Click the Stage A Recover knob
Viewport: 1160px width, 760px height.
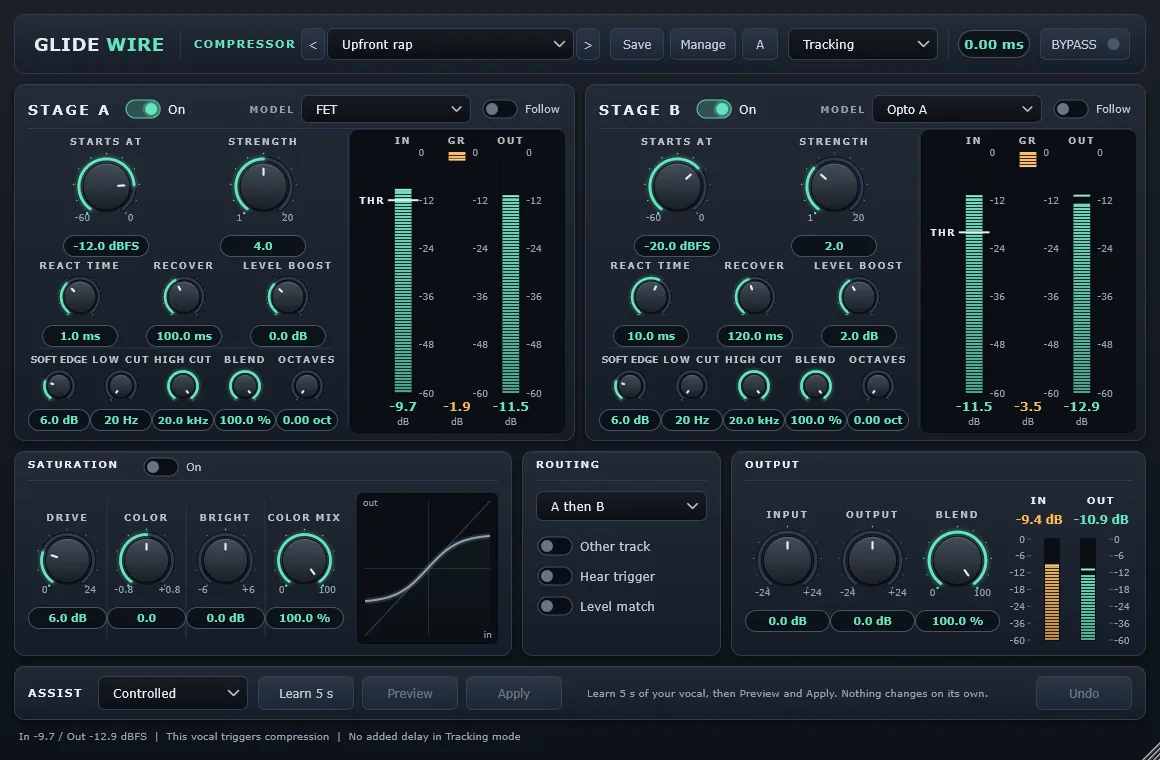tap(183, 297)
